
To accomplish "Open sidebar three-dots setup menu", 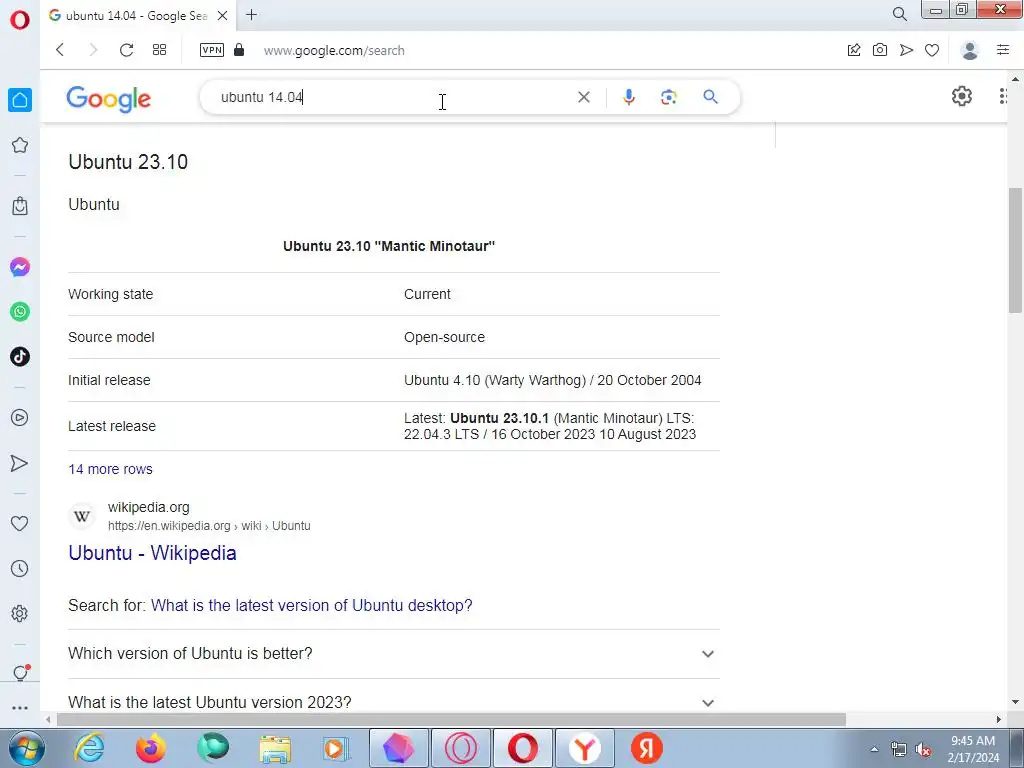I will click(x=20, y=708).
